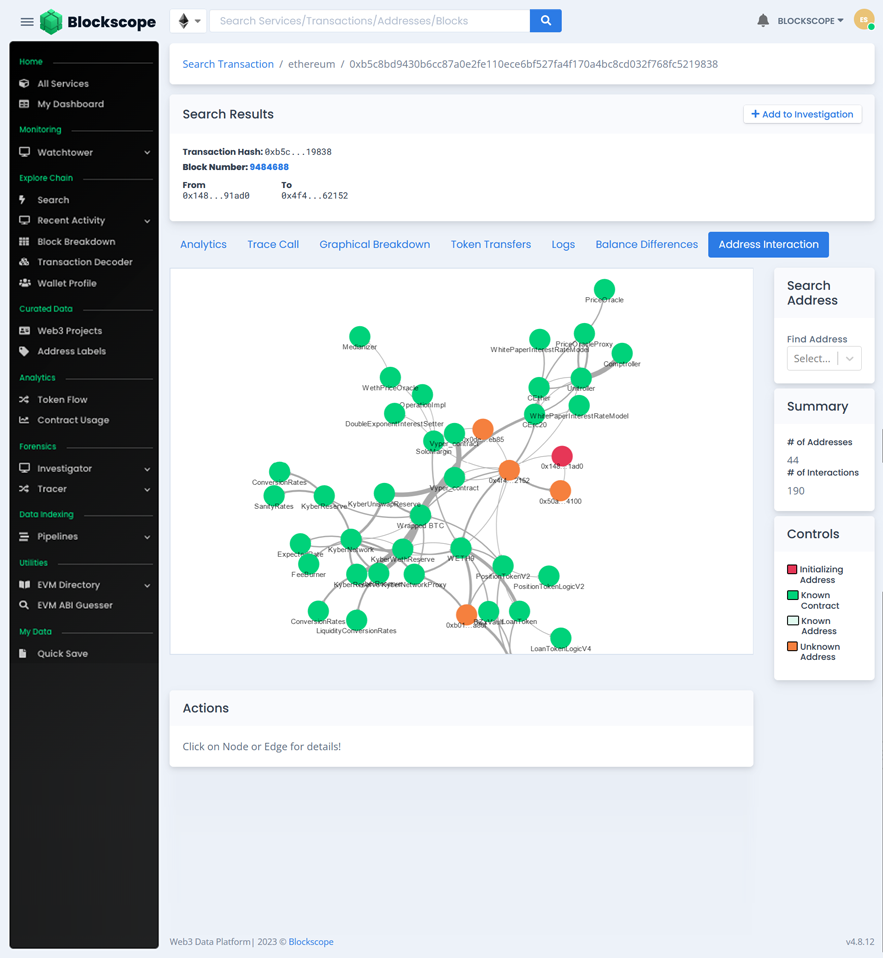Open the Balance Differences tab
Viewport: 883px width, 958px height.
pyautogui.click(x=647, y=244)
